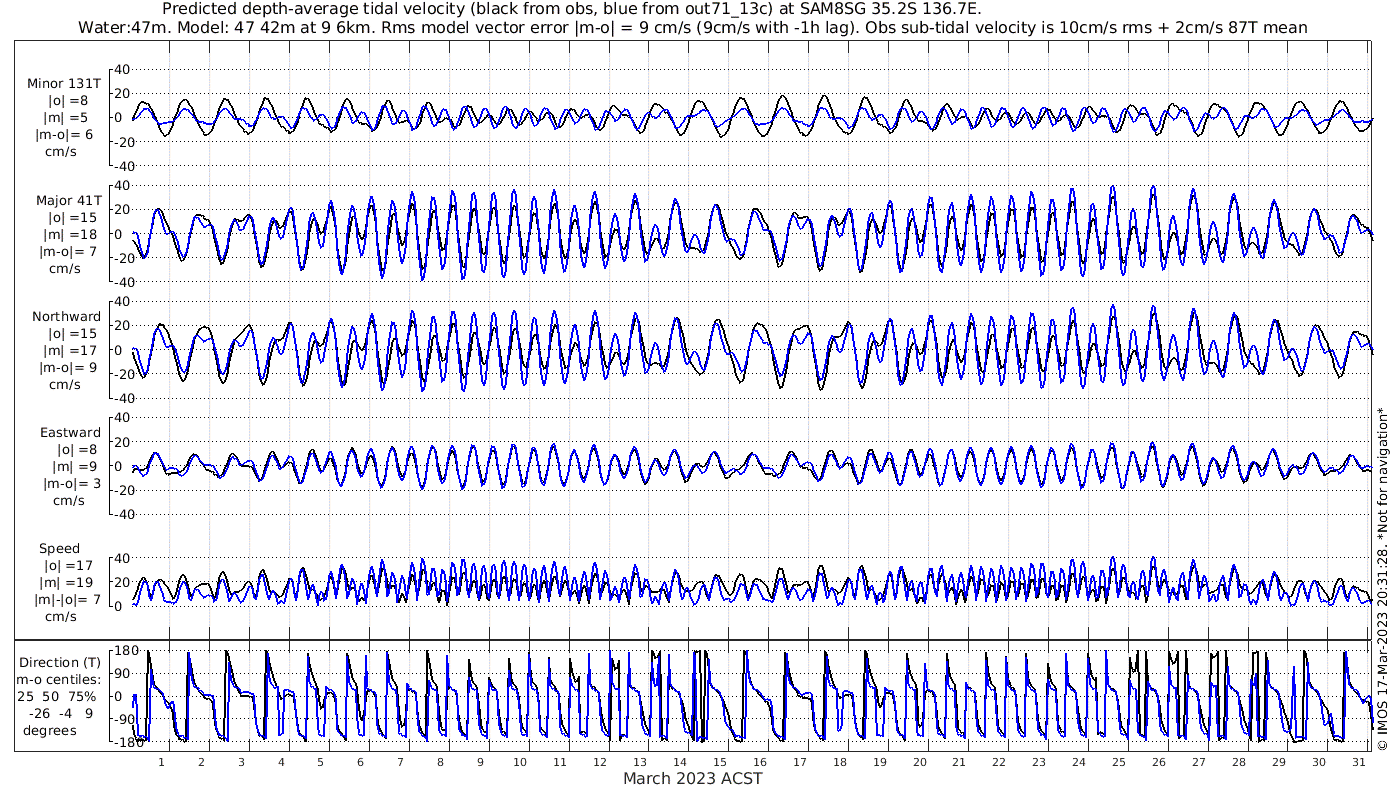Click the 'Northward' panel label
This screenshot has width=1400, height=800.
(67, 316)
